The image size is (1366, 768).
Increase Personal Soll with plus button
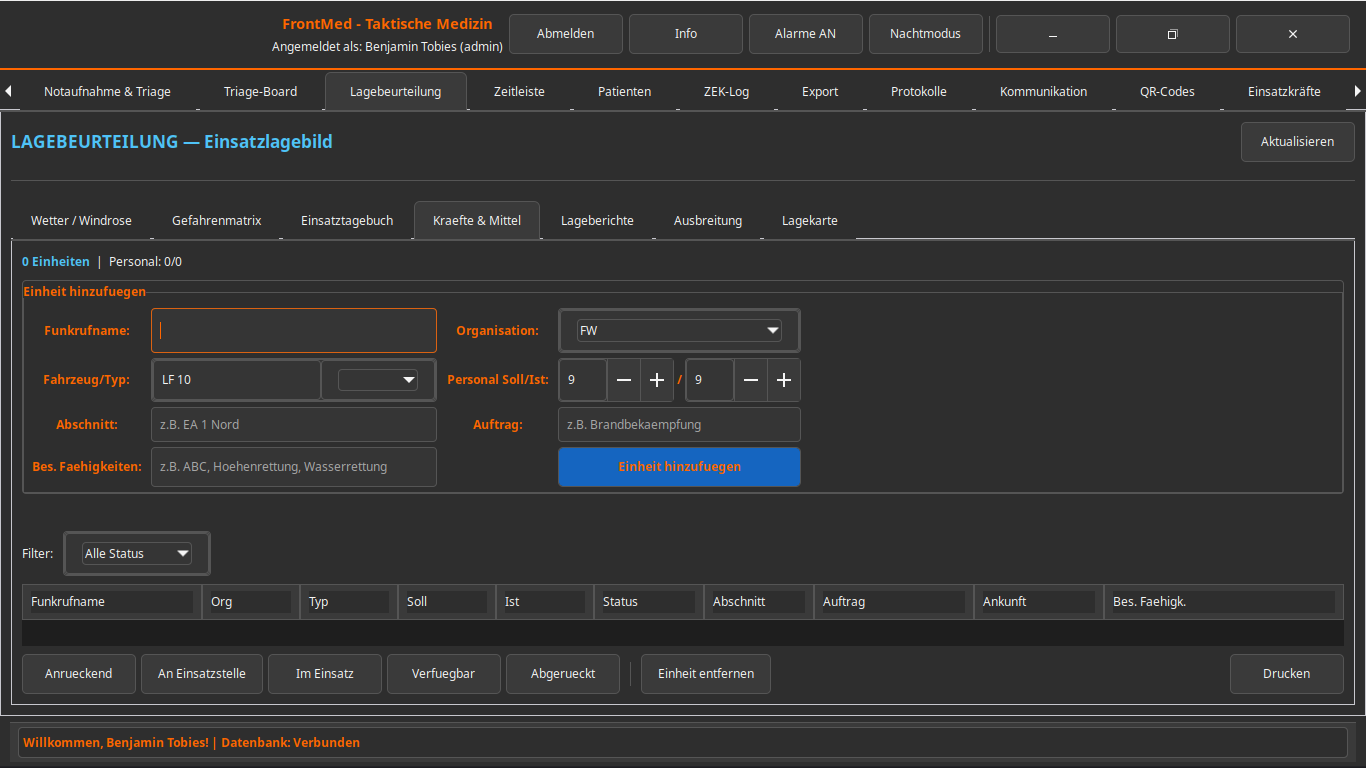coord(657,380)
